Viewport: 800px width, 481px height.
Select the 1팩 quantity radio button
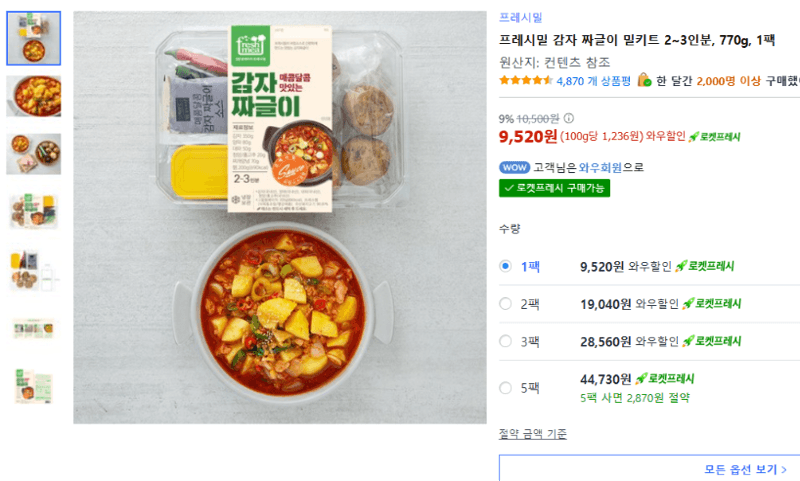click(505, 266)
